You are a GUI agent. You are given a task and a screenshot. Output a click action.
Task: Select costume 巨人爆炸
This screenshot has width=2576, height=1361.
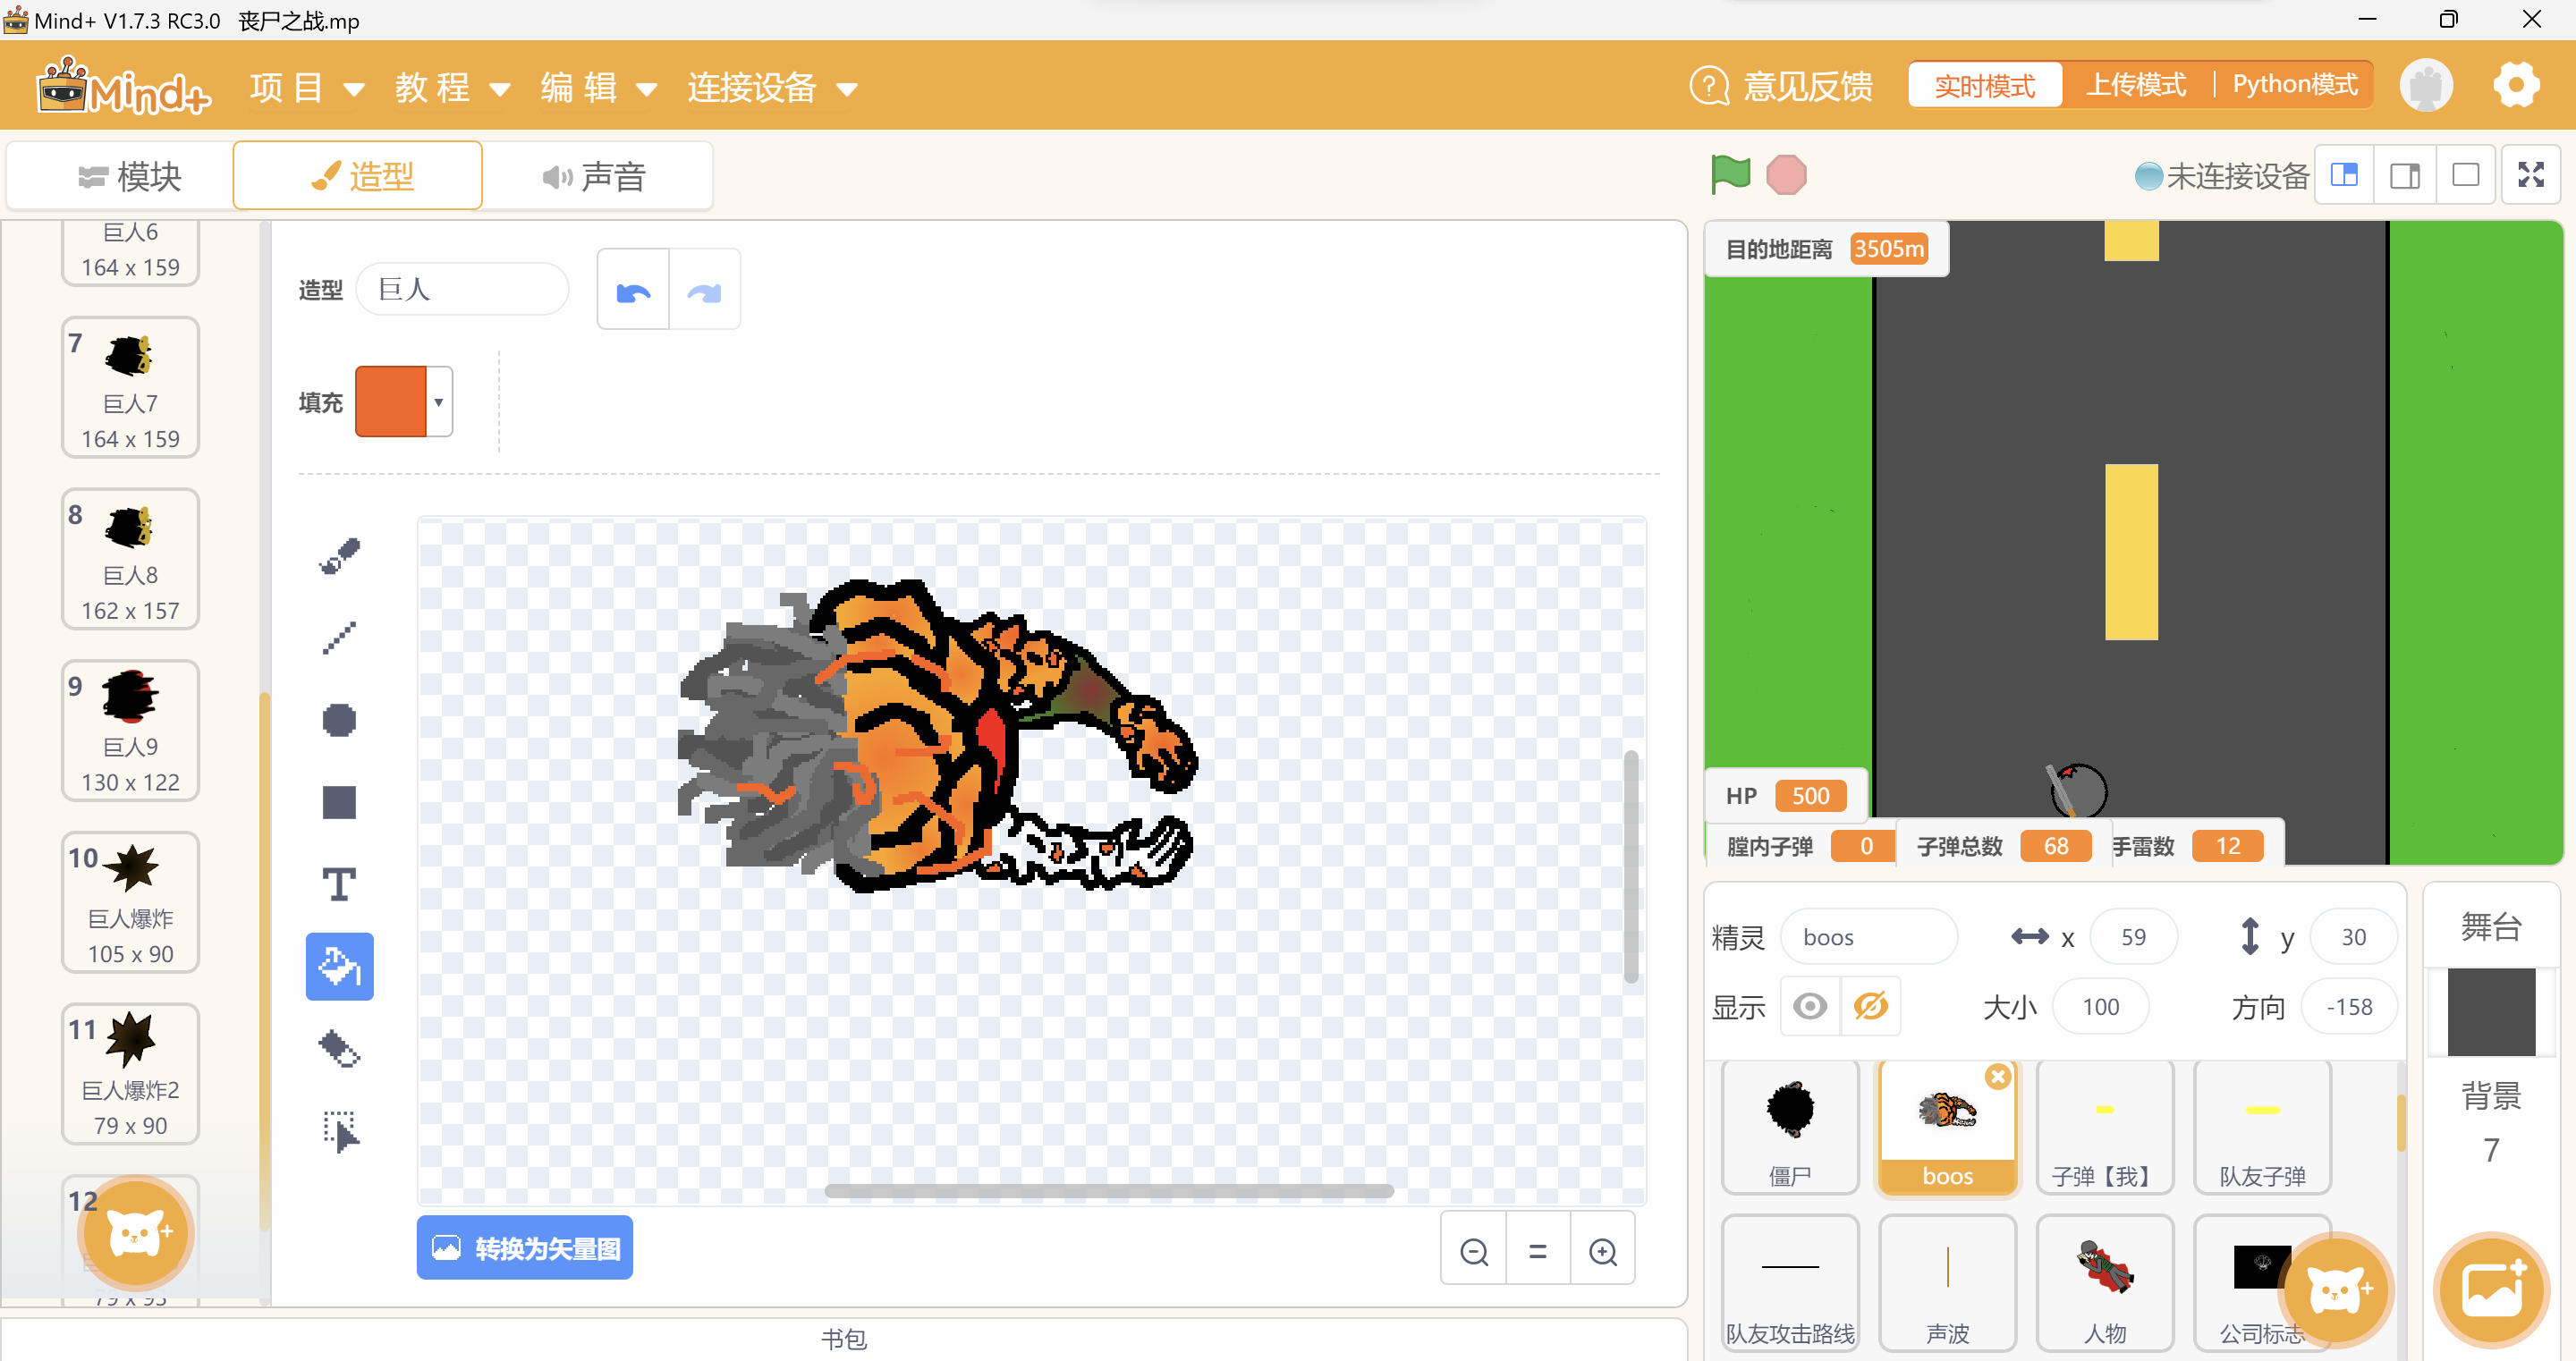[x=131, y=903]
